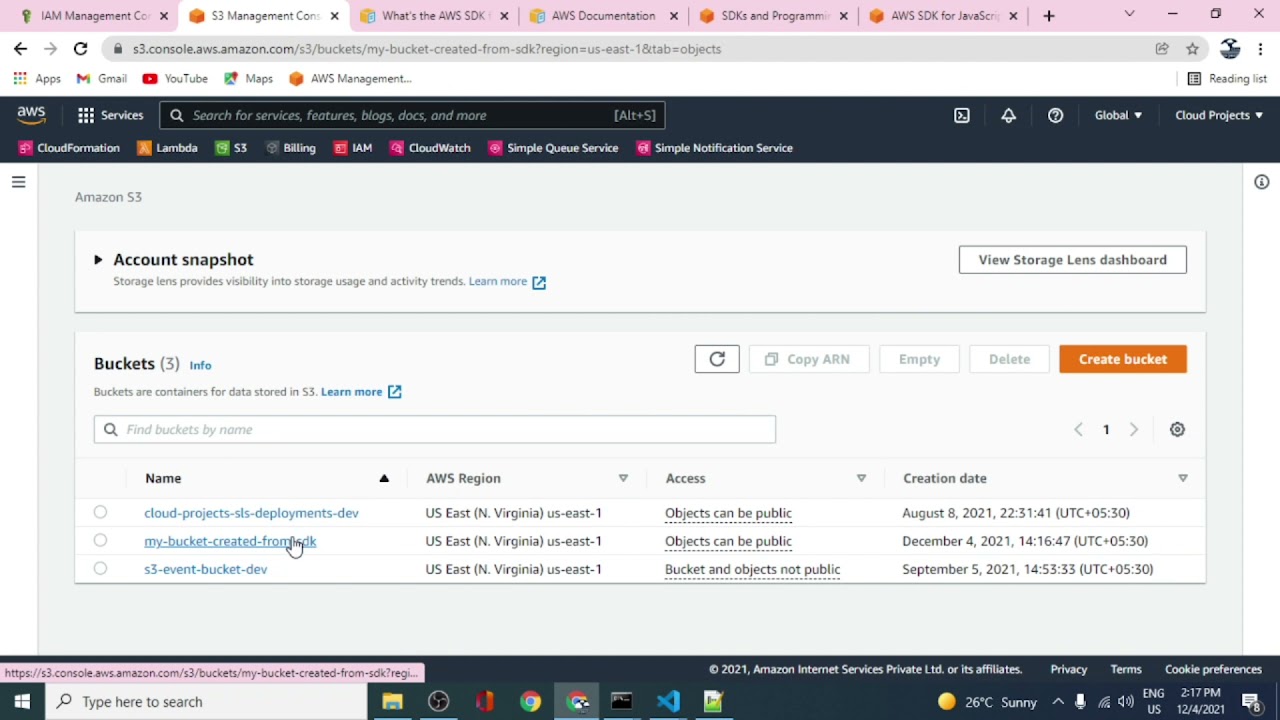The image size is (1280, 720).
Task: Go to the next page of buckets
Action: point(1134,429)
